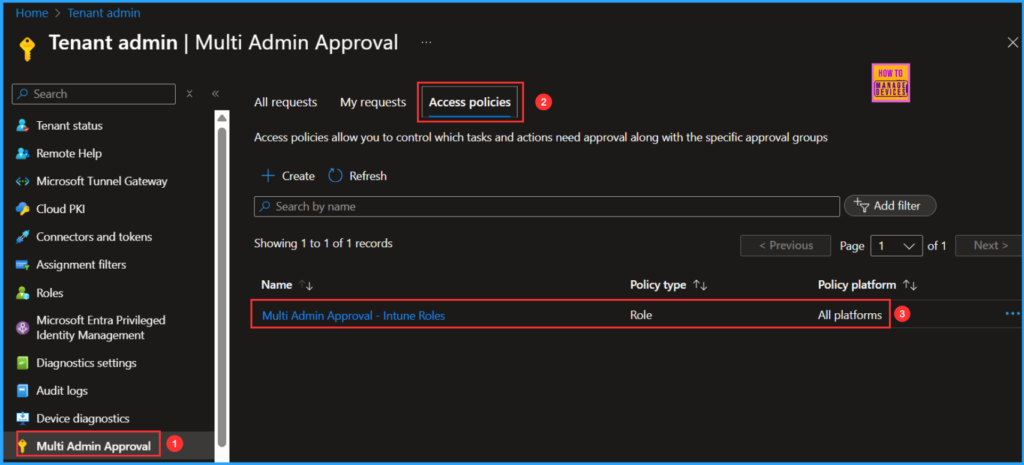This screenshot has width=1024, height=465.
Task: Click the Microsoft Tunnel Gateway icon
Action: 23,182
